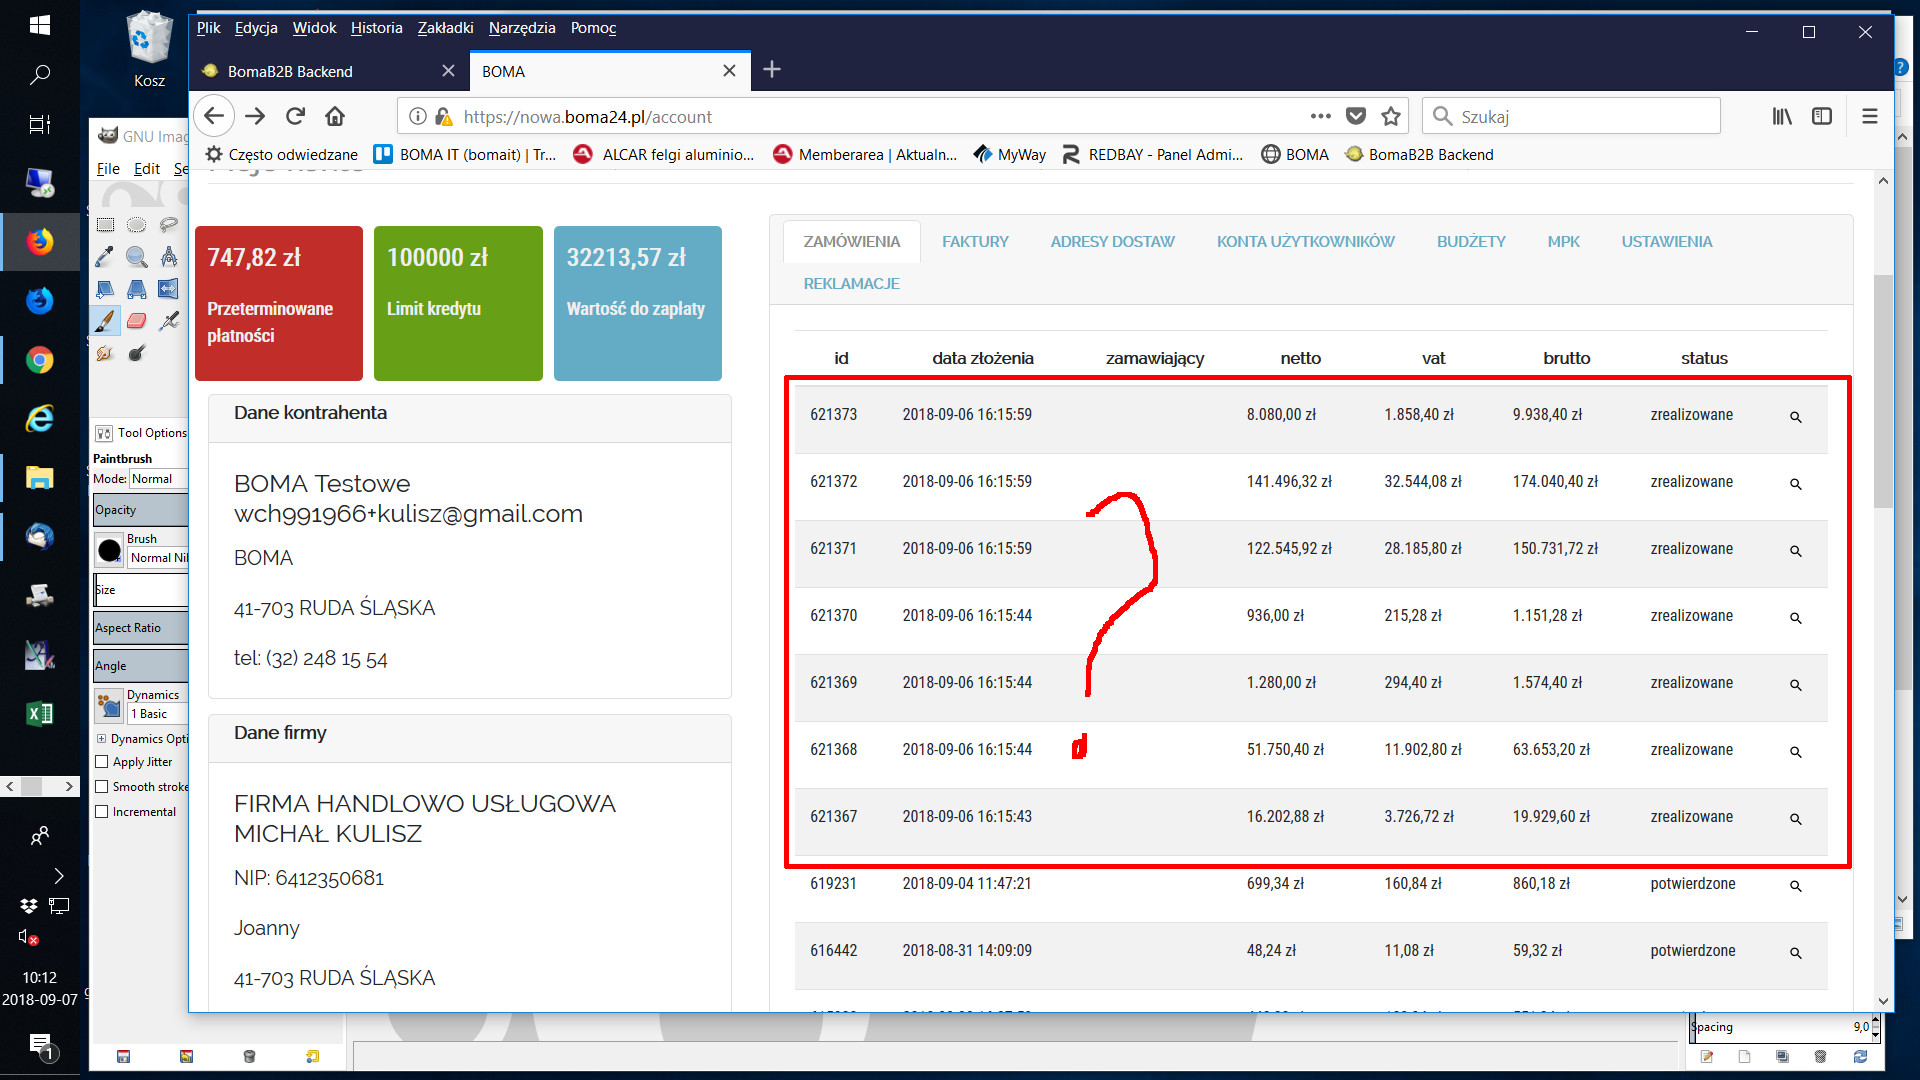
Task: Open Firefox hamburger menu
Action: click(1869, 116)
